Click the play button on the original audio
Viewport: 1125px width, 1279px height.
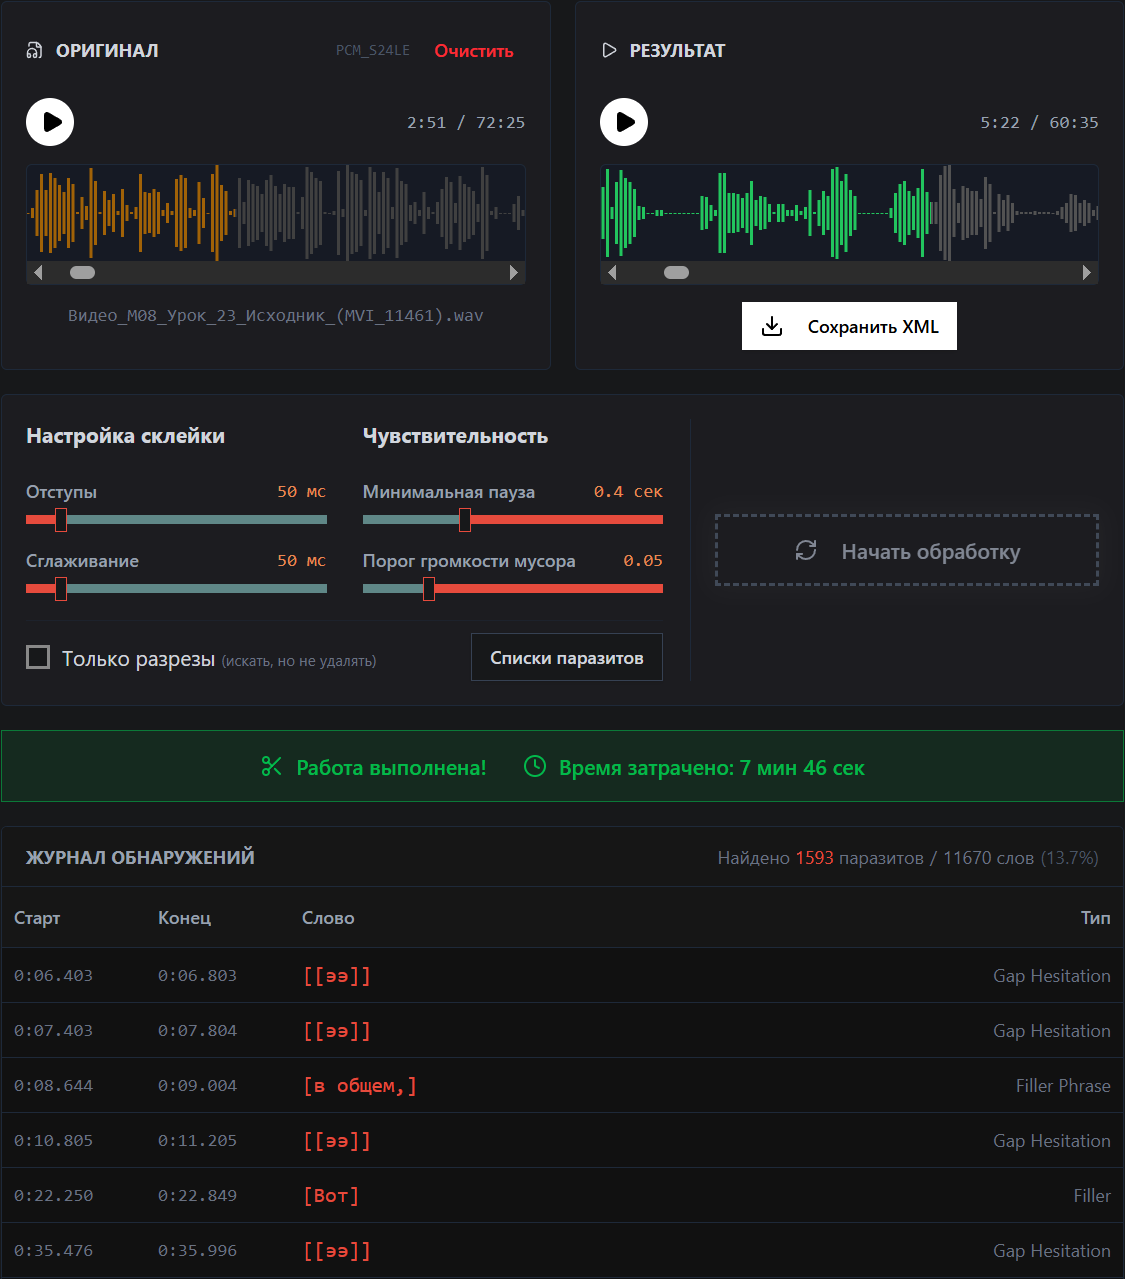click(50, 121)
